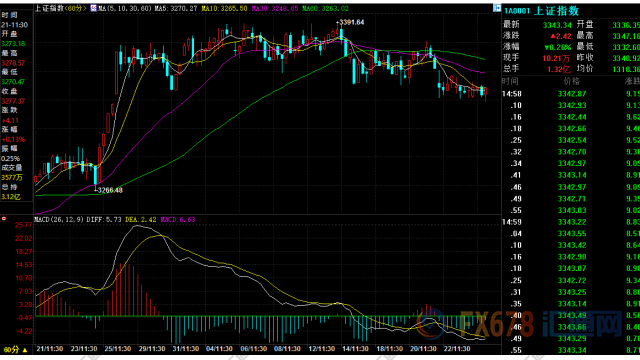Click the MA indicator settings icon
Viewport: 640px width, 360px height.
93,8
